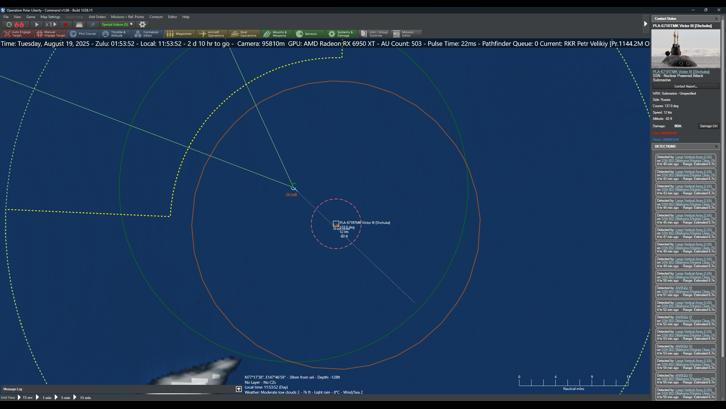This screenshot has height=409, width=726.
Task: Open the Throttle & Altitude window
Action: pyautogui.click(x=115, y=34)
